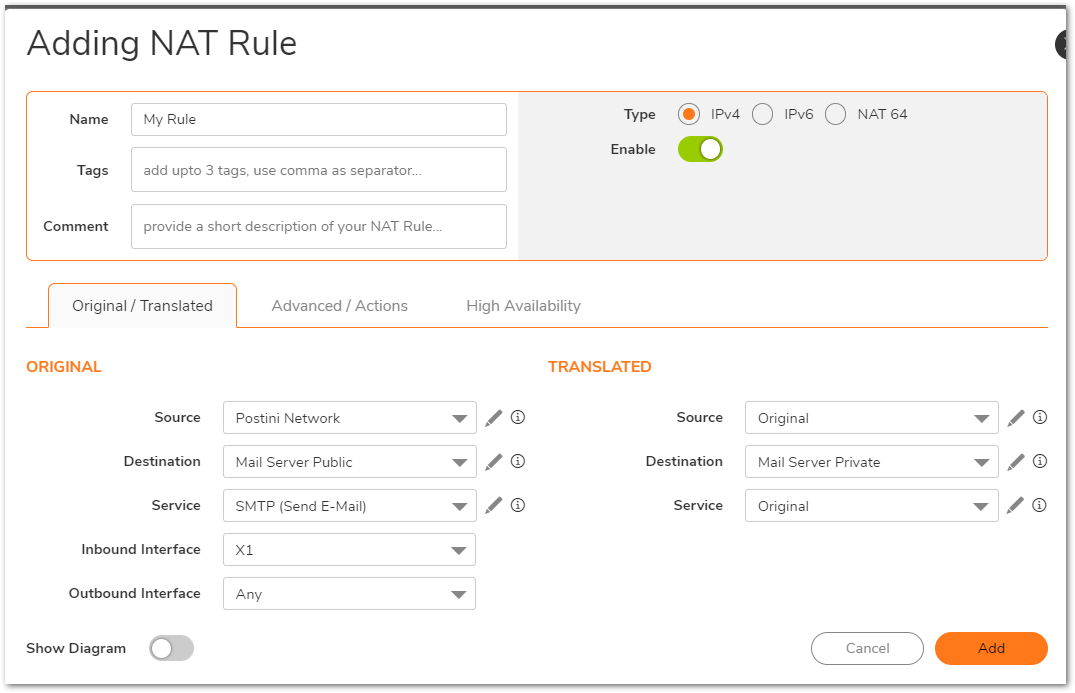
Task: Click the TRANSLATED section heading
Action: (600, 367)
